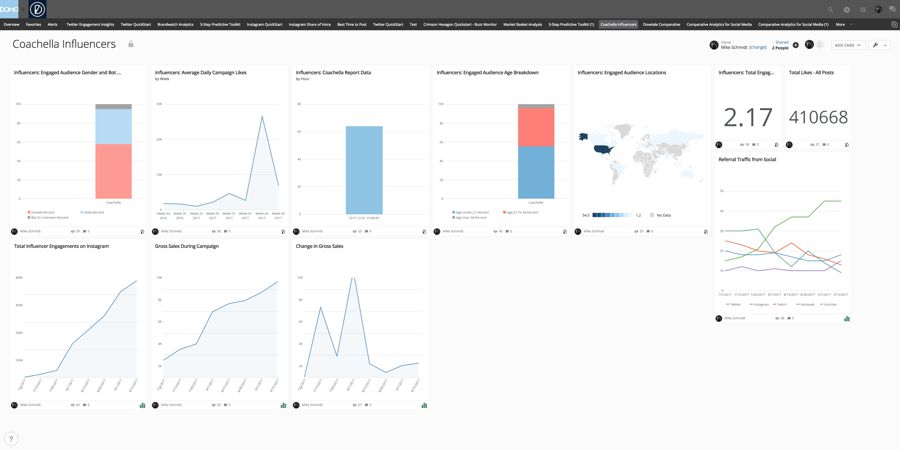The height and width of the screenshot is (450, 900).
Task: Click the shared user avatar next to plus
Action: (x=809, y=44)
